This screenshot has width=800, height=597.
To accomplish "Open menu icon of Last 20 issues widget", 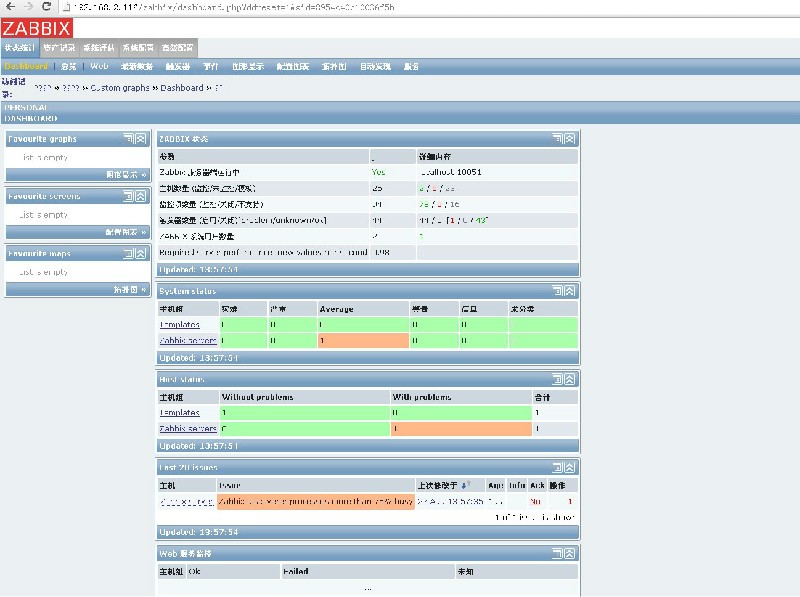I will pyautogui.click(x=558, y=467).
